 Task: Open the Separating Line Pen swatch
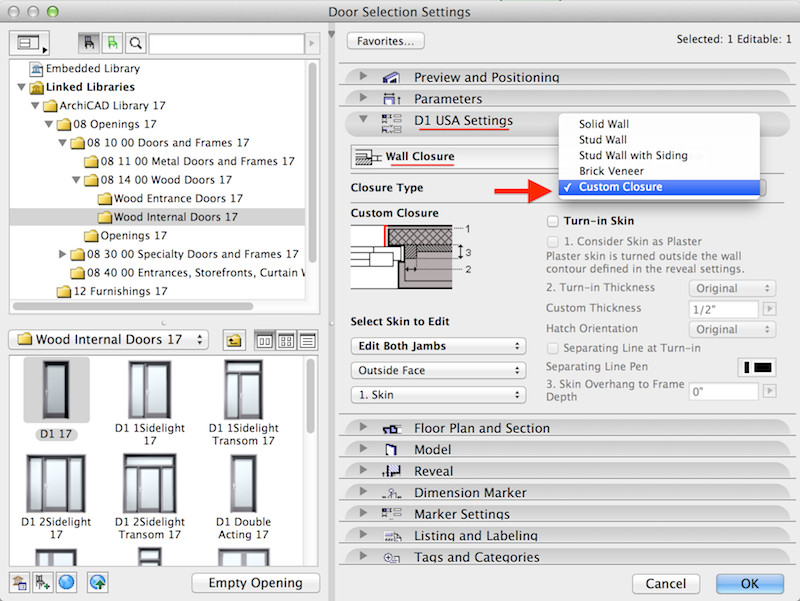758,367
